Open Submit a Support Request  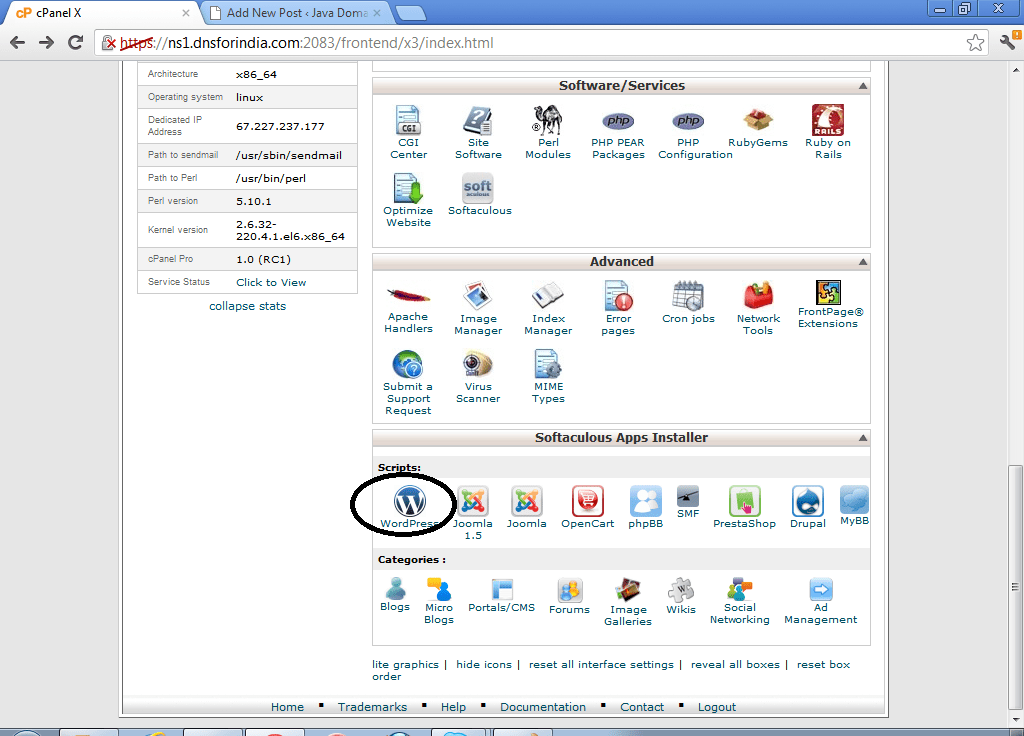pos(408,383)
